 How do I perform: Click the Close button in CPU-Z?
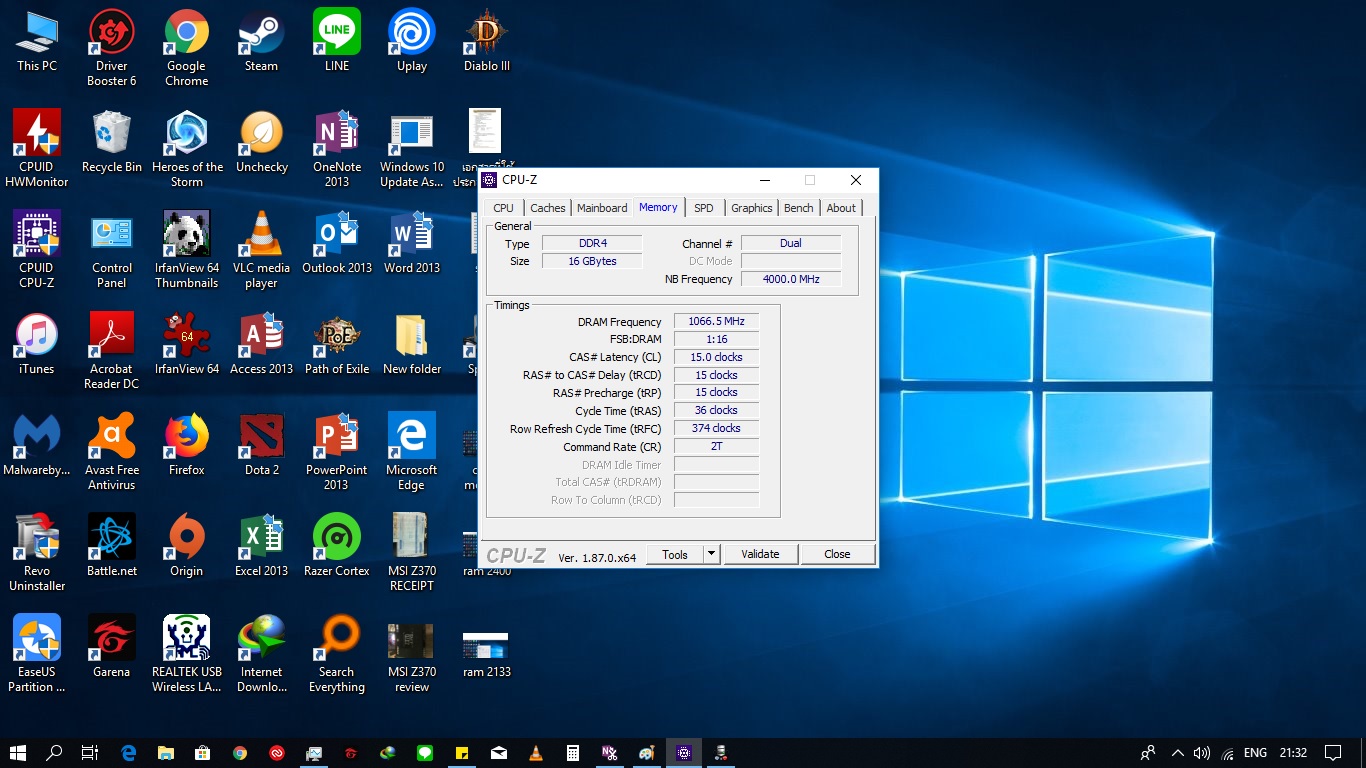pyautogui.click(x=837, y=554)
